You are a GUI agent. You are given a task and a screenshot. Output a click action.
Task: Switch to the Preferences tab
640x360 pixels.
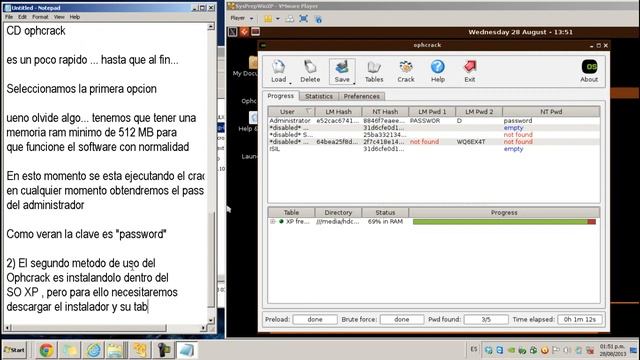click(x=361, y=96)
